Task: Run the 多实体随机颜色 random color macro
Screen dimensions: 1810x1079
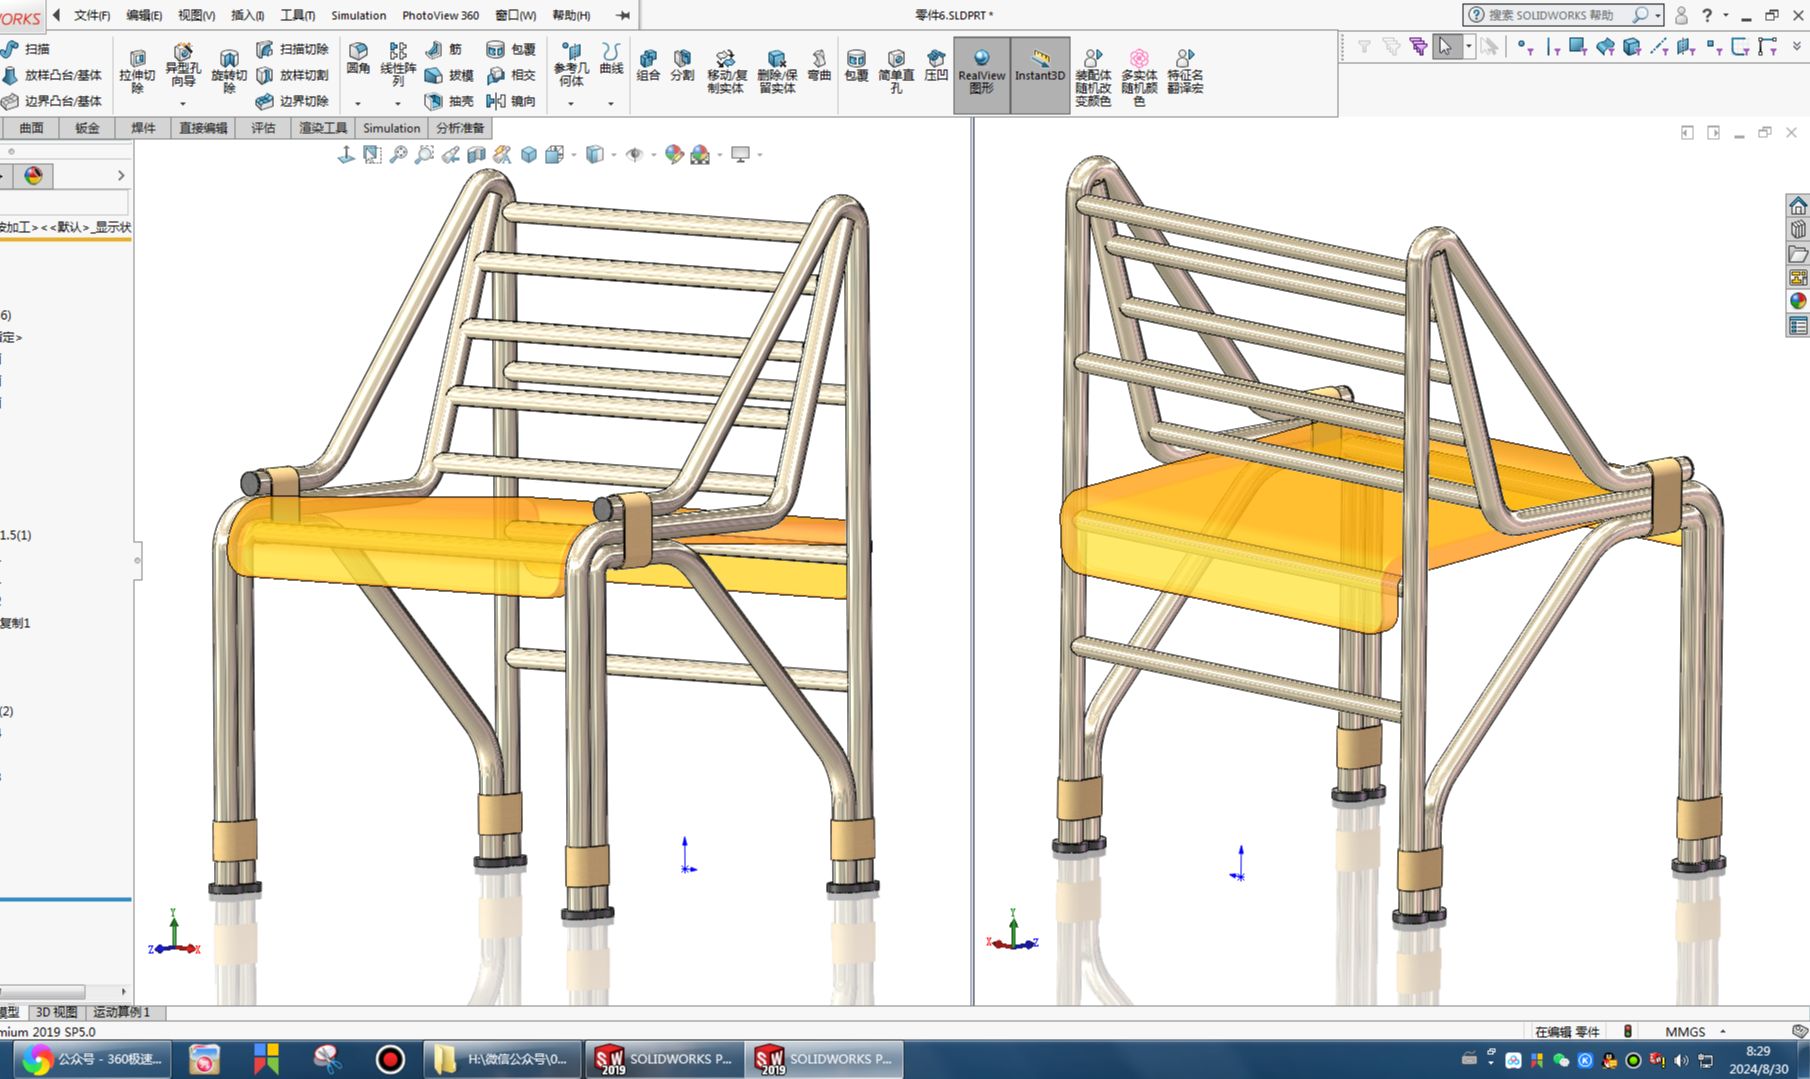Action: 1139,77
